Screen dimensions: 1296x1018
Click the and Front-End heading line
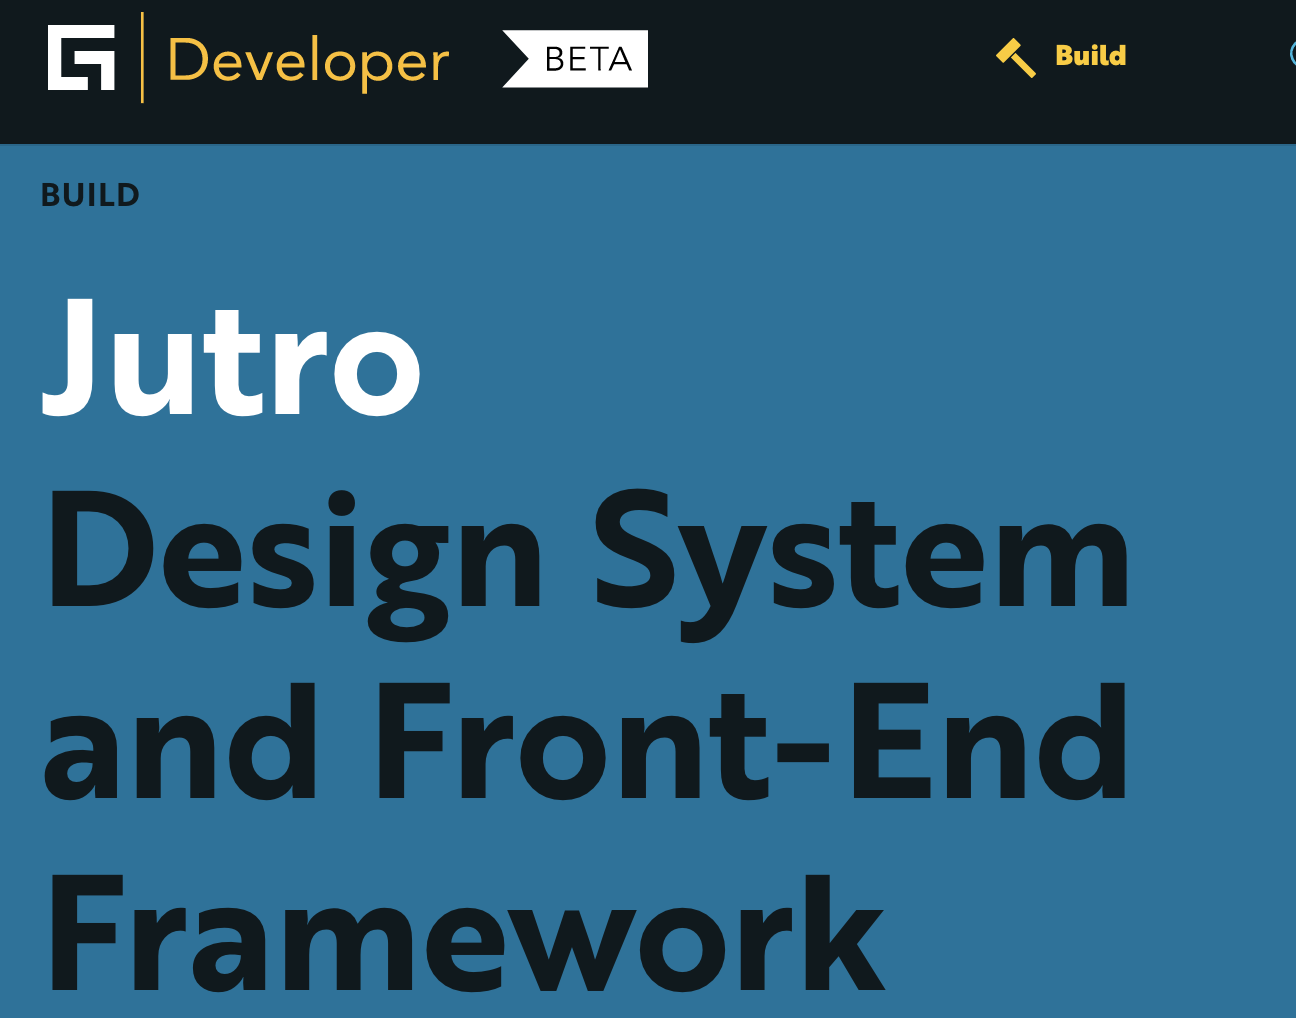pyautogui.click(x=586, y=742)
